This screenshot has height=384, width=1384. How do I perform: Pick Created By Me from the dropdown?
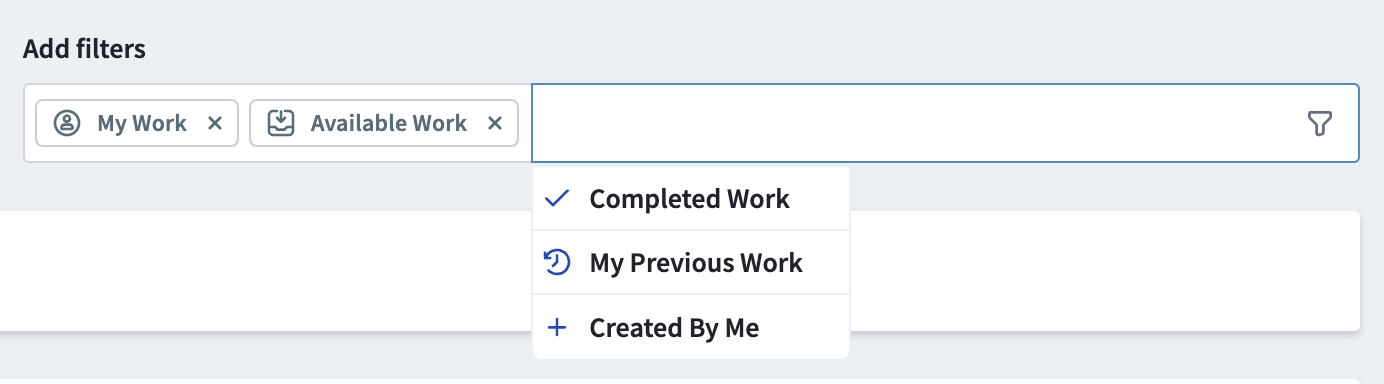pyautogui.click(x=691, y=327)
